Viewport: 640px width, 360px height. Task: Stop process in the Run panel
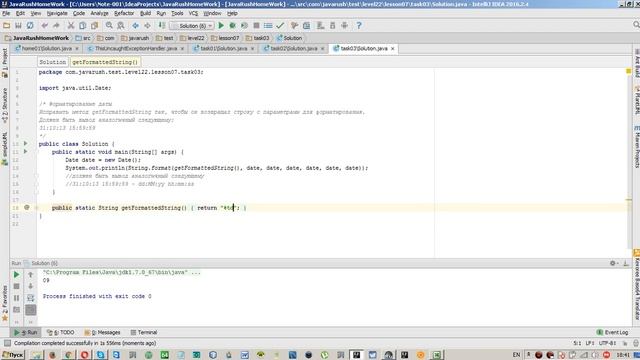(x=16, y=287)
